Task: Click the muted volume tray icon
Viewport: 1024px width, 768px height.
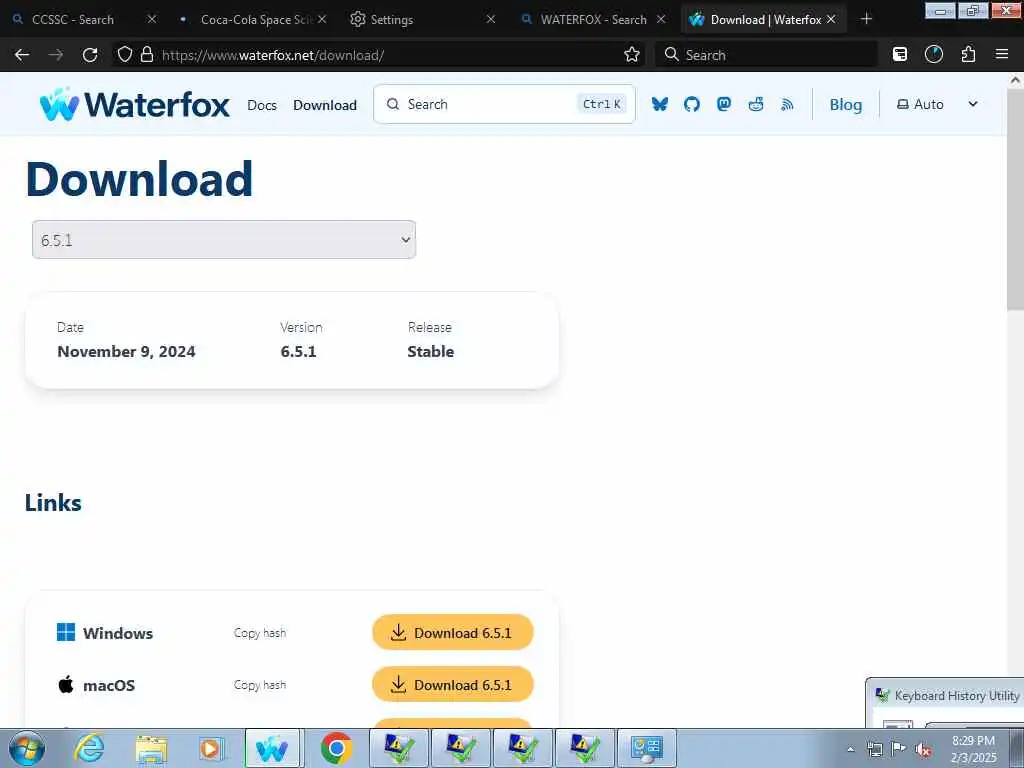Action: [x=923, y=749]
